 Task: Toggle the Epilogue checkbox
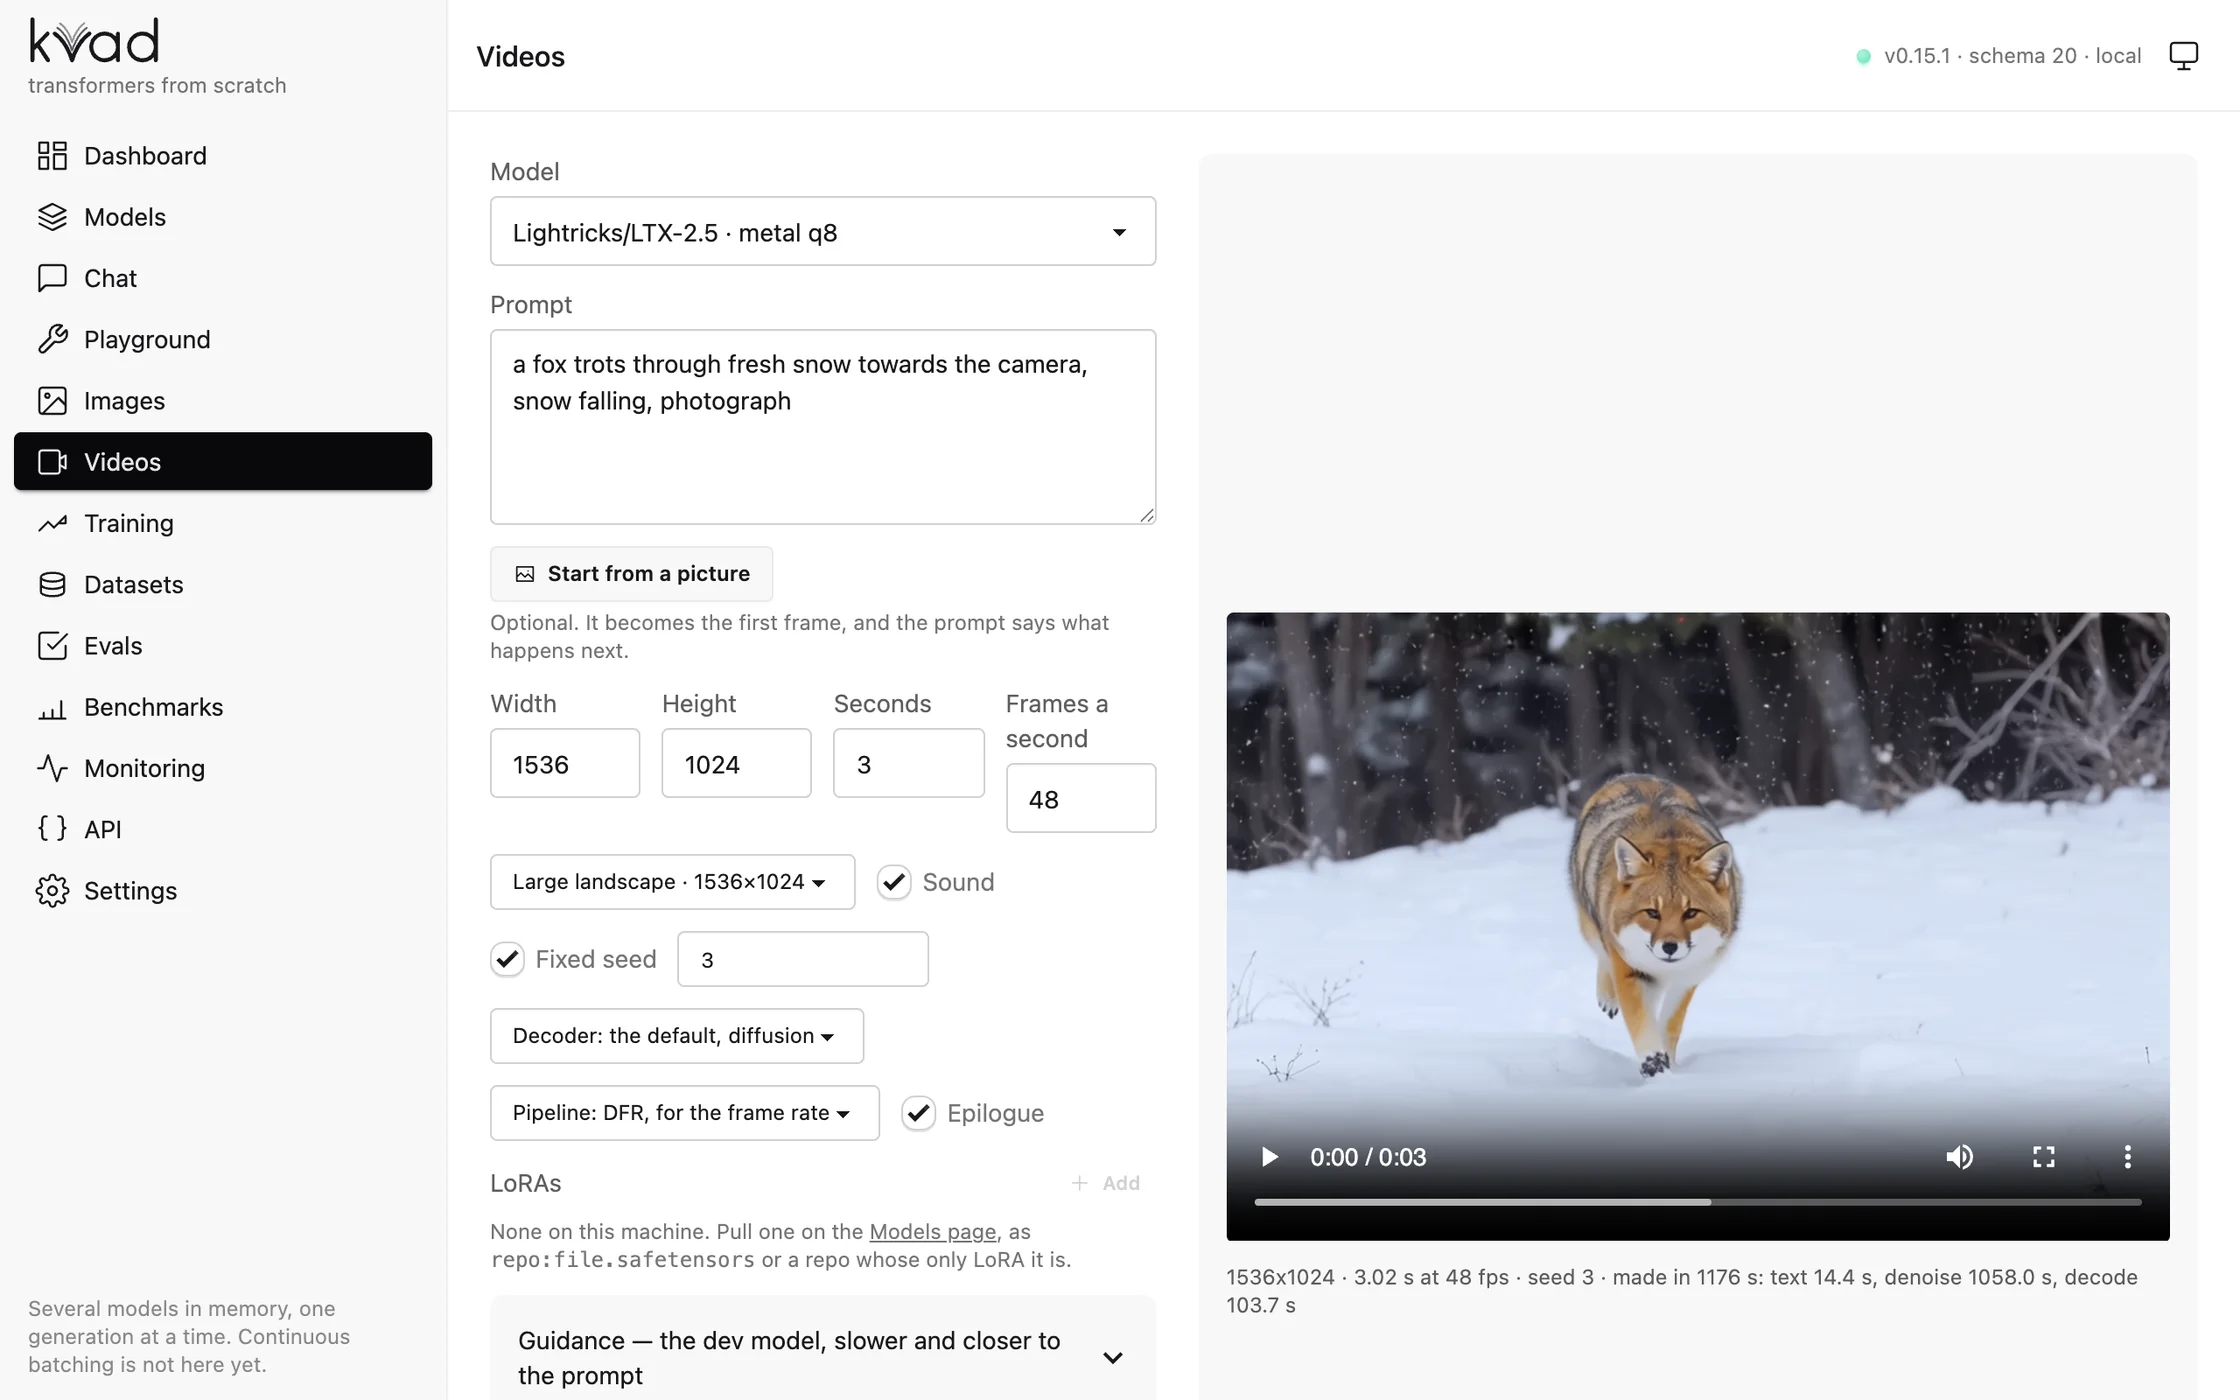coord(918,1113)
